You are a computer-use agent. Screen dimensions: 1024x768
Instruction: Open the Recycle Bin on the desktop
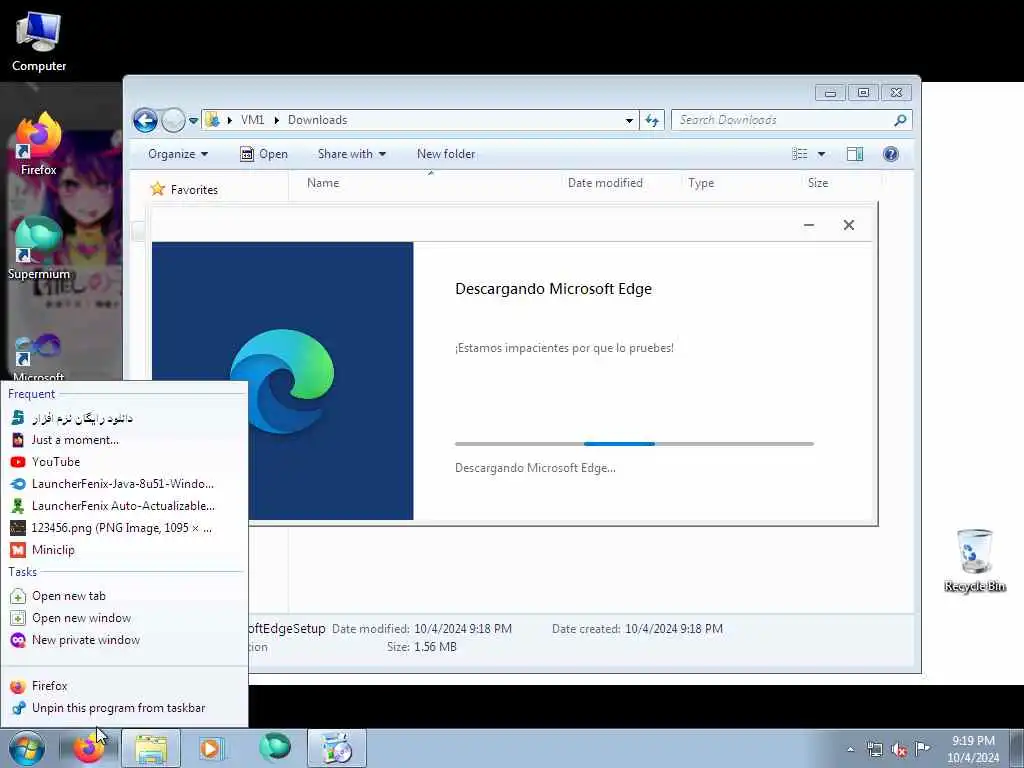(974, 561)
